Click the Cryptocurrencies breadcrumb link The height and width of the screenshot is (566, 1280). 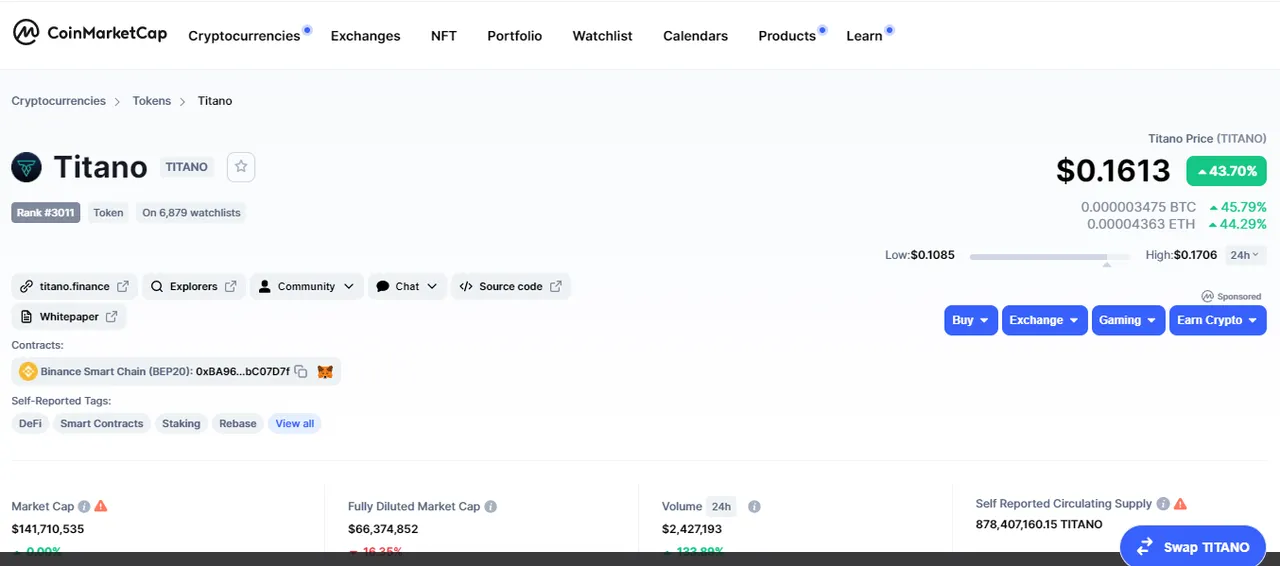pyautogui.click(x=59, y=101)
